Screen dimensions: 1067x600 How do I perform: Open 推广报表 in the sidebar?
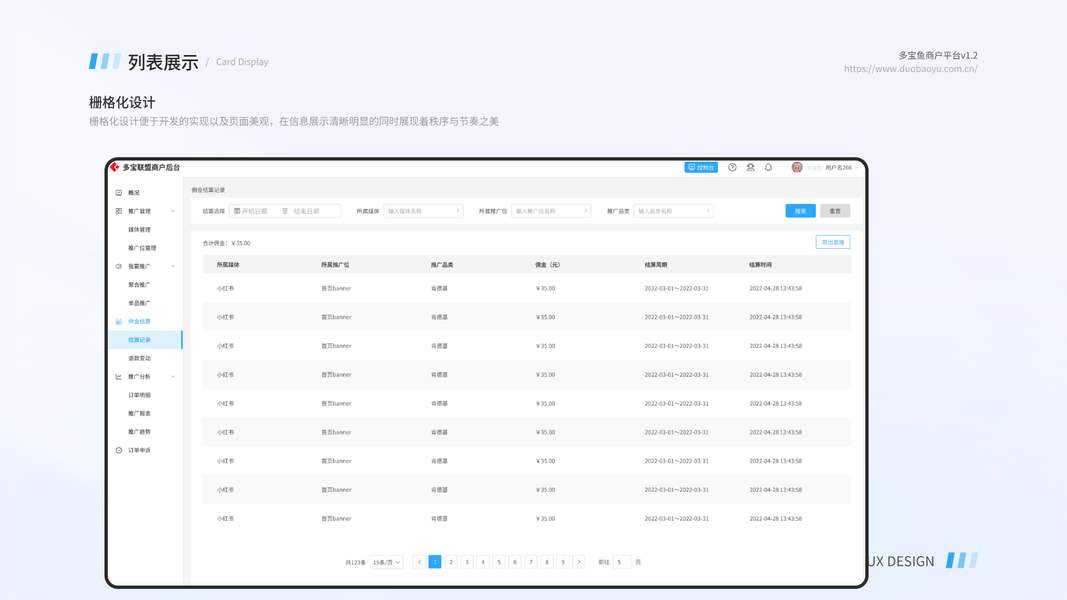pos(139,413)
